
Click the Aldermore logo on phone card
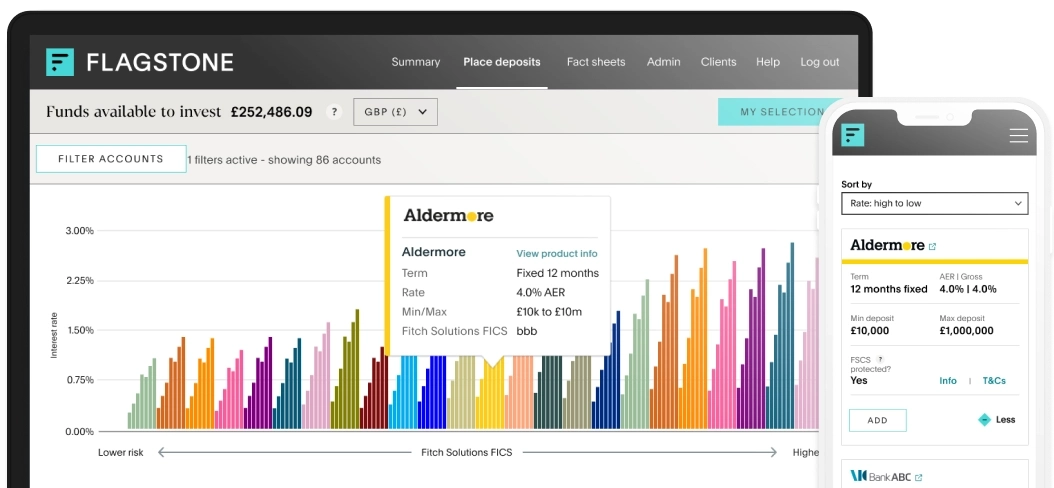(x=887, y=245)
